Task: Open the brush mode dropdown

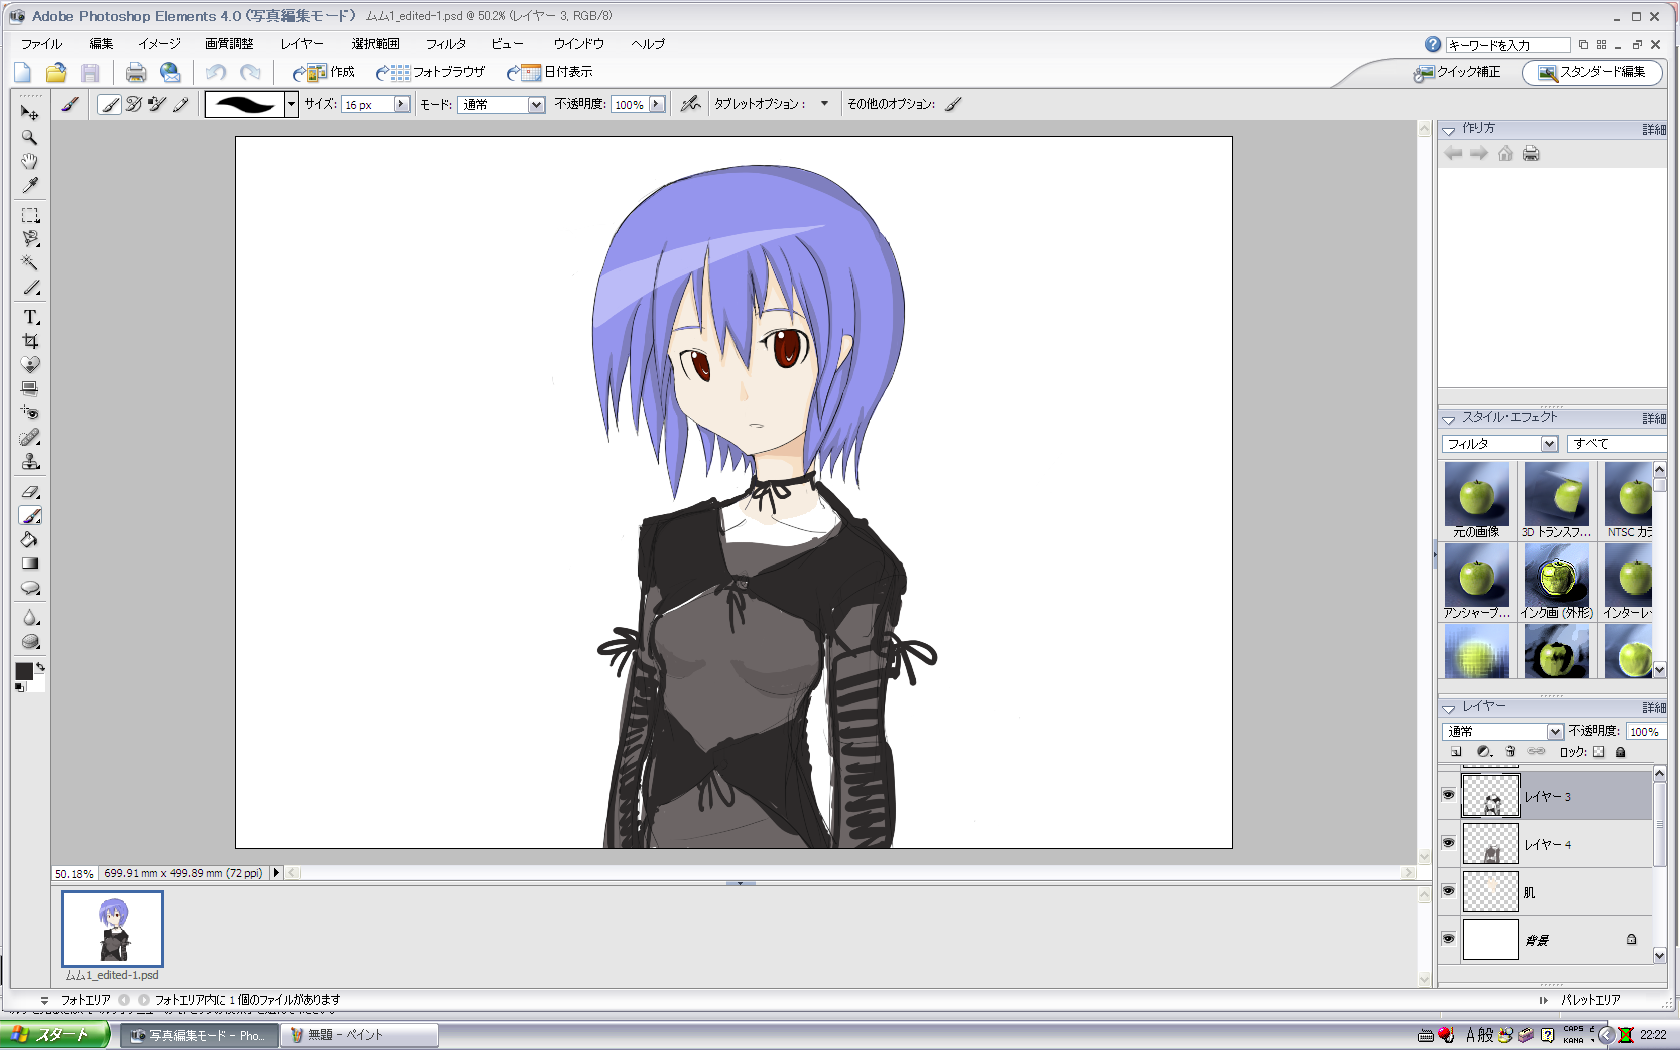Action: pyautogui.click(x=536, y=105)
